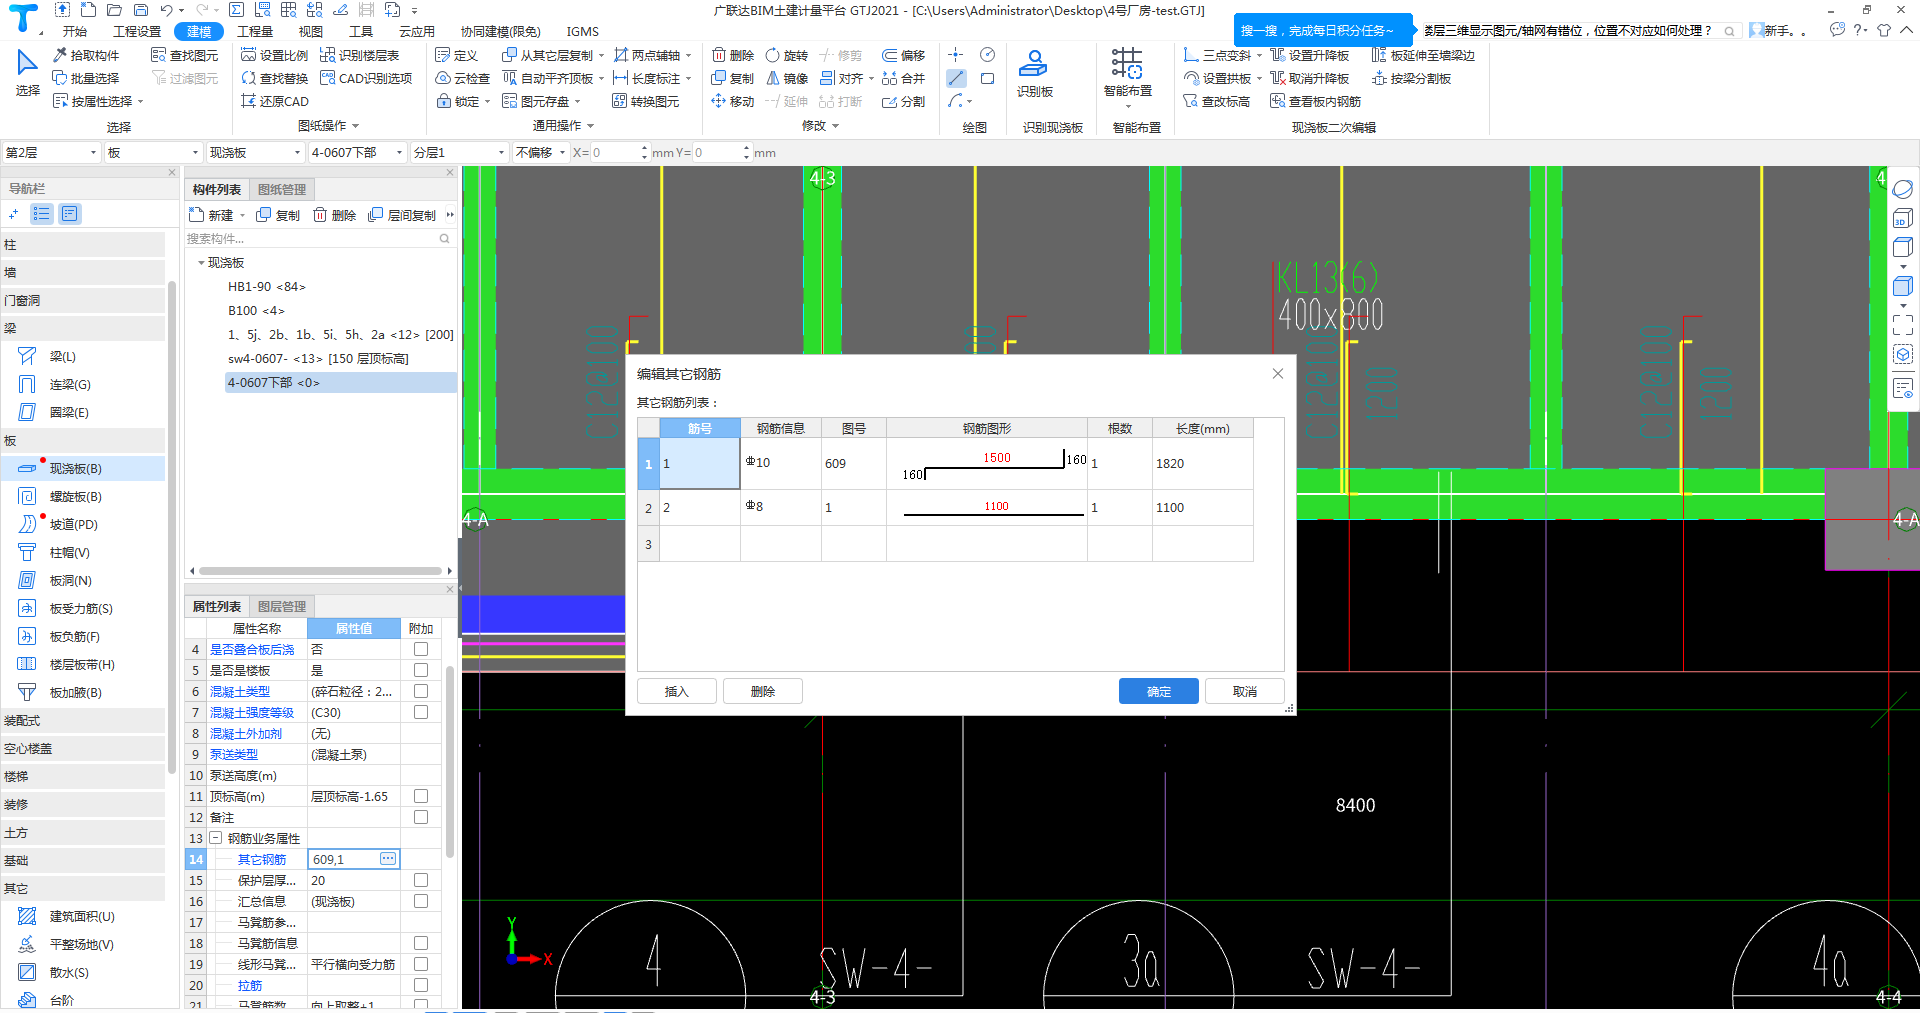The image size is (1920, 1013).
Task: Click the 取消 cancel button
Action: [1244, 691]
